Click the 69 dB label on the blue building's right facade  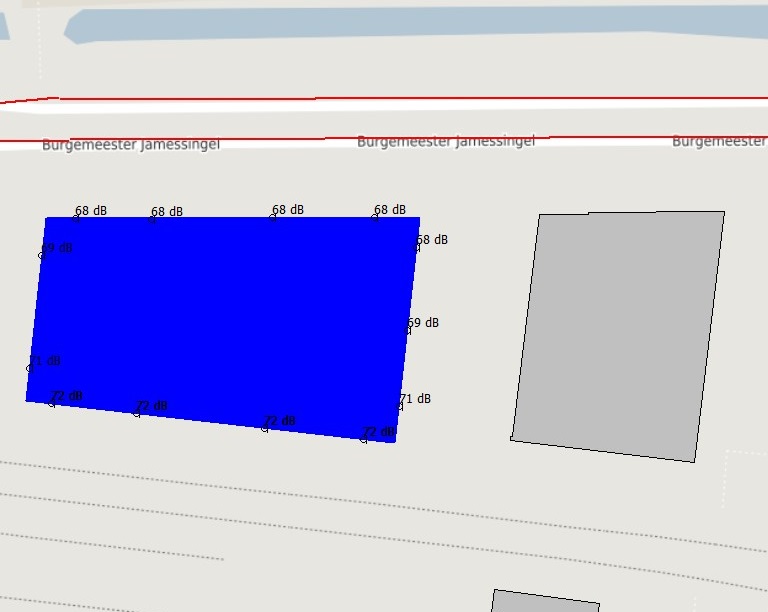click(423, 323)
